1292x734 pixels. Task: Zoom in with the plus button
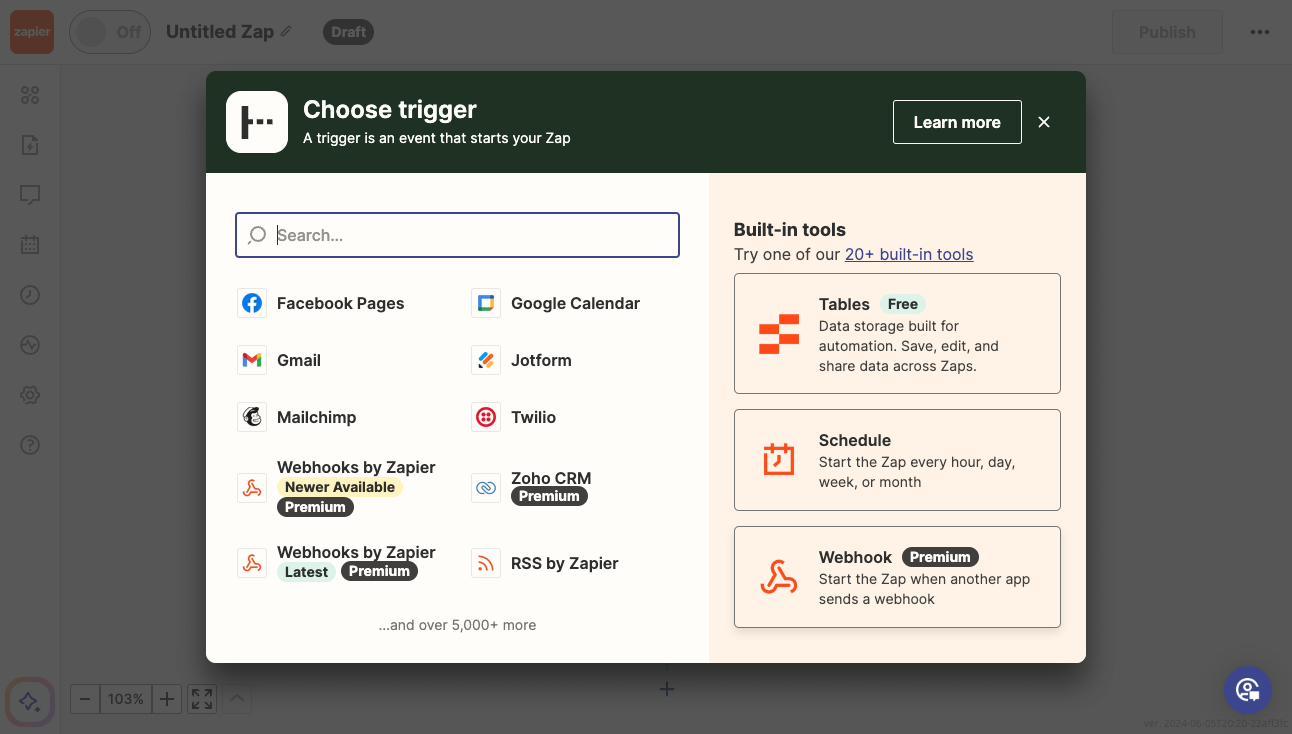tap(167, 699)
